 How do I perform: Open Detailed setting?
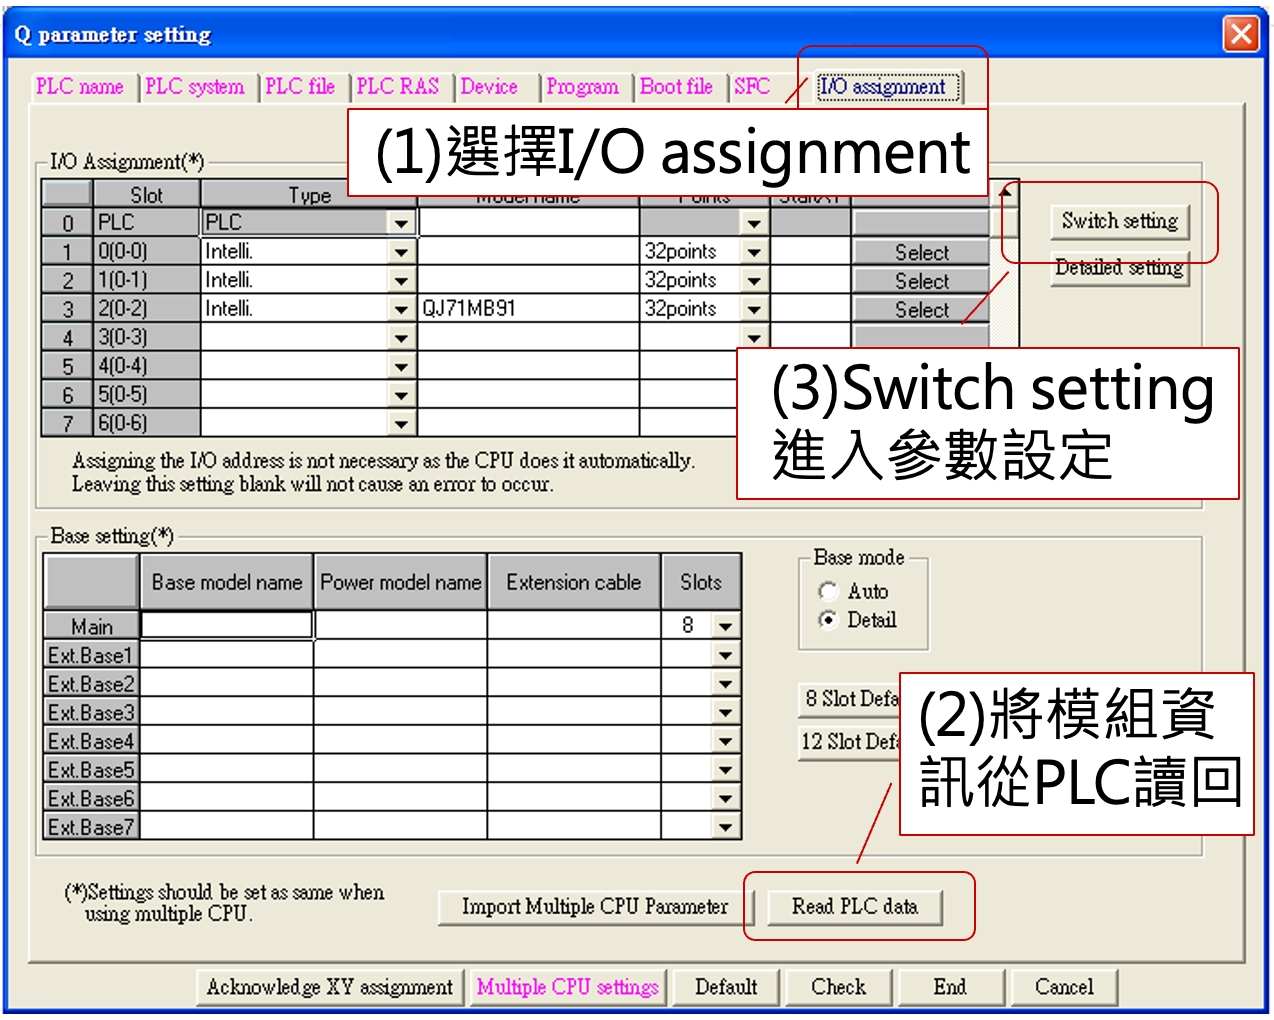click(x=1119, y=268)
